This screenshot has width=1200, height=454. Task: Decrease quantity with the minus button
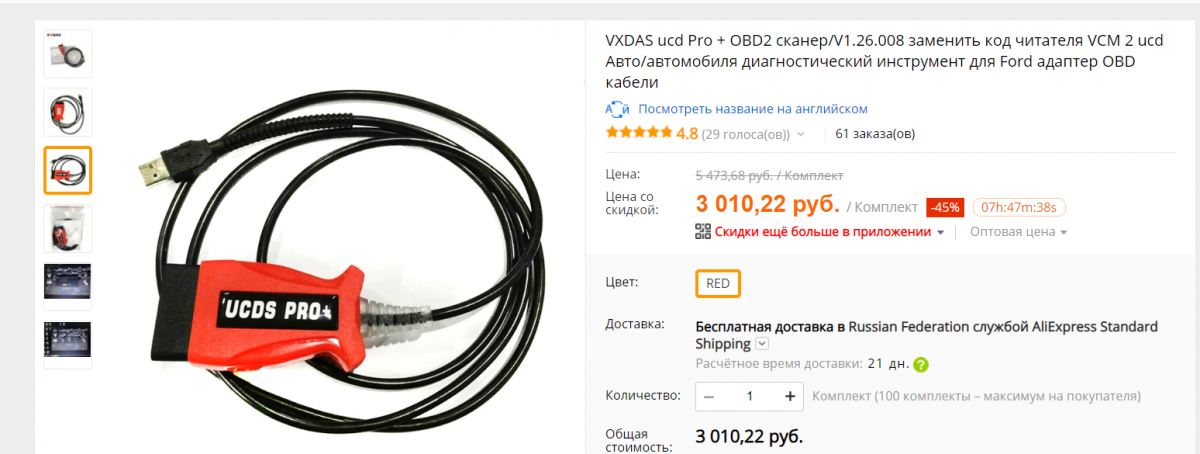pos(709,397)
